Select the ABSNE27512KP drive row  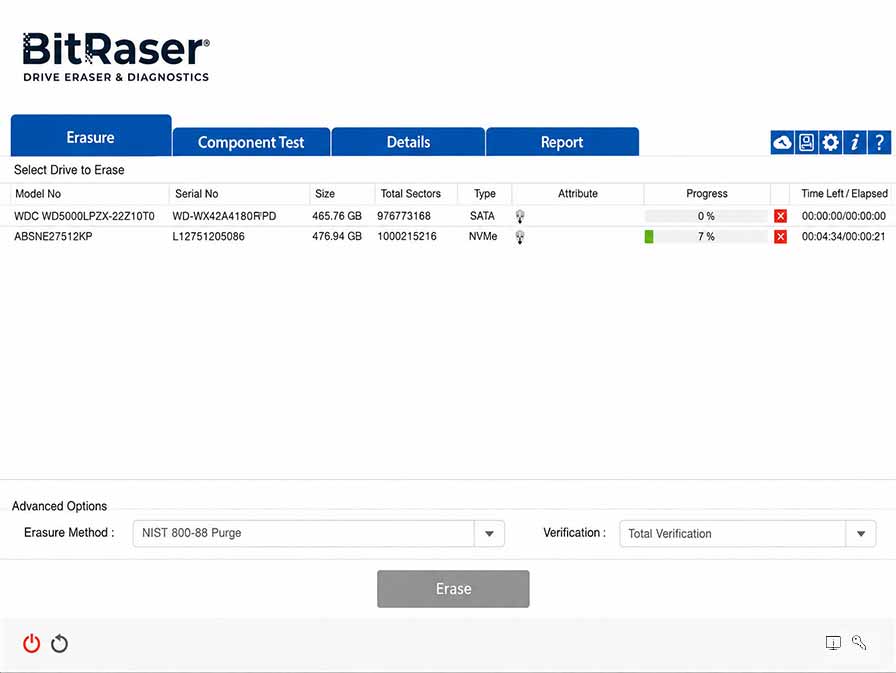pos(448,237)
